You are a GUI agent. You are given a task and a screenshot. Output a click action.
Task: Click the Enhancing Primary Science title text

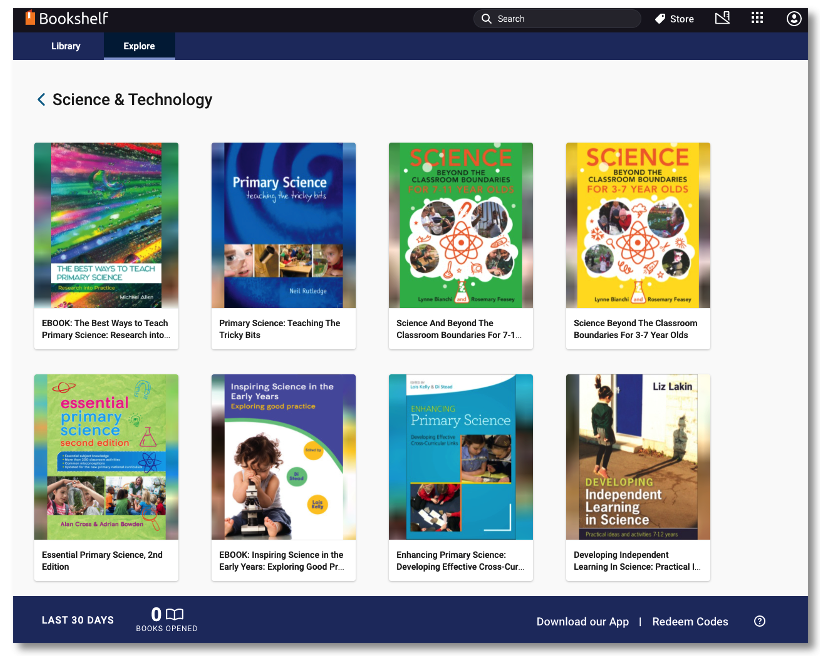point(460,561)
